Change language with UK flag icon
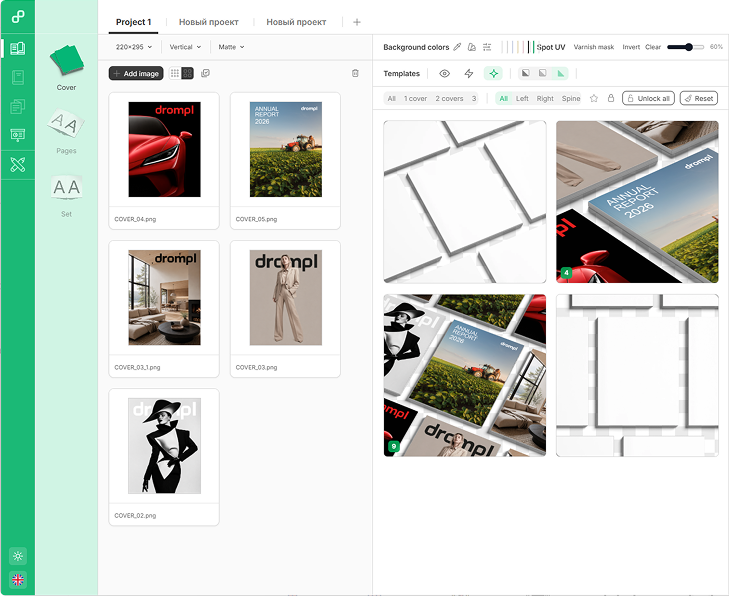 pos(18,580)
